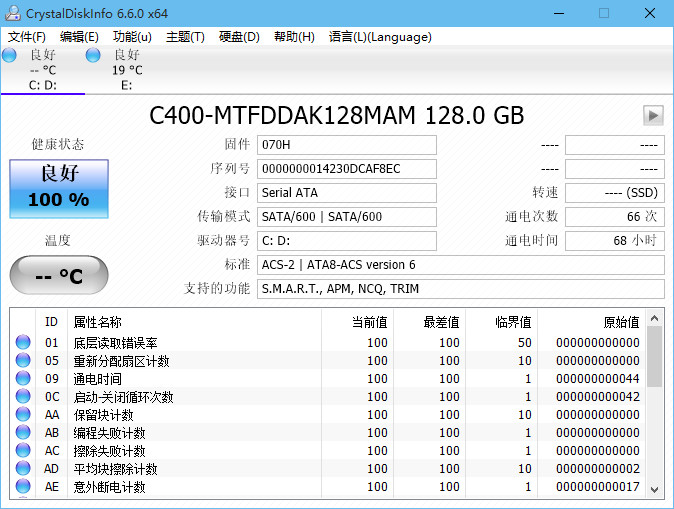Image resolution: width=674 pixels, height=509 pixels.
Task: Click the next disk arrow button
Action: [x=653, y=115]
